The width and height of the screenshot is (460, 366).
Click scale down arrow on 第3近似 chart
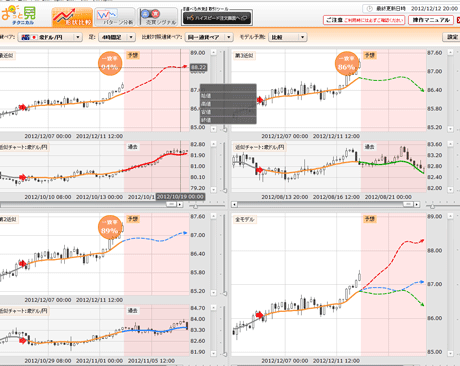tap(450, 129)
